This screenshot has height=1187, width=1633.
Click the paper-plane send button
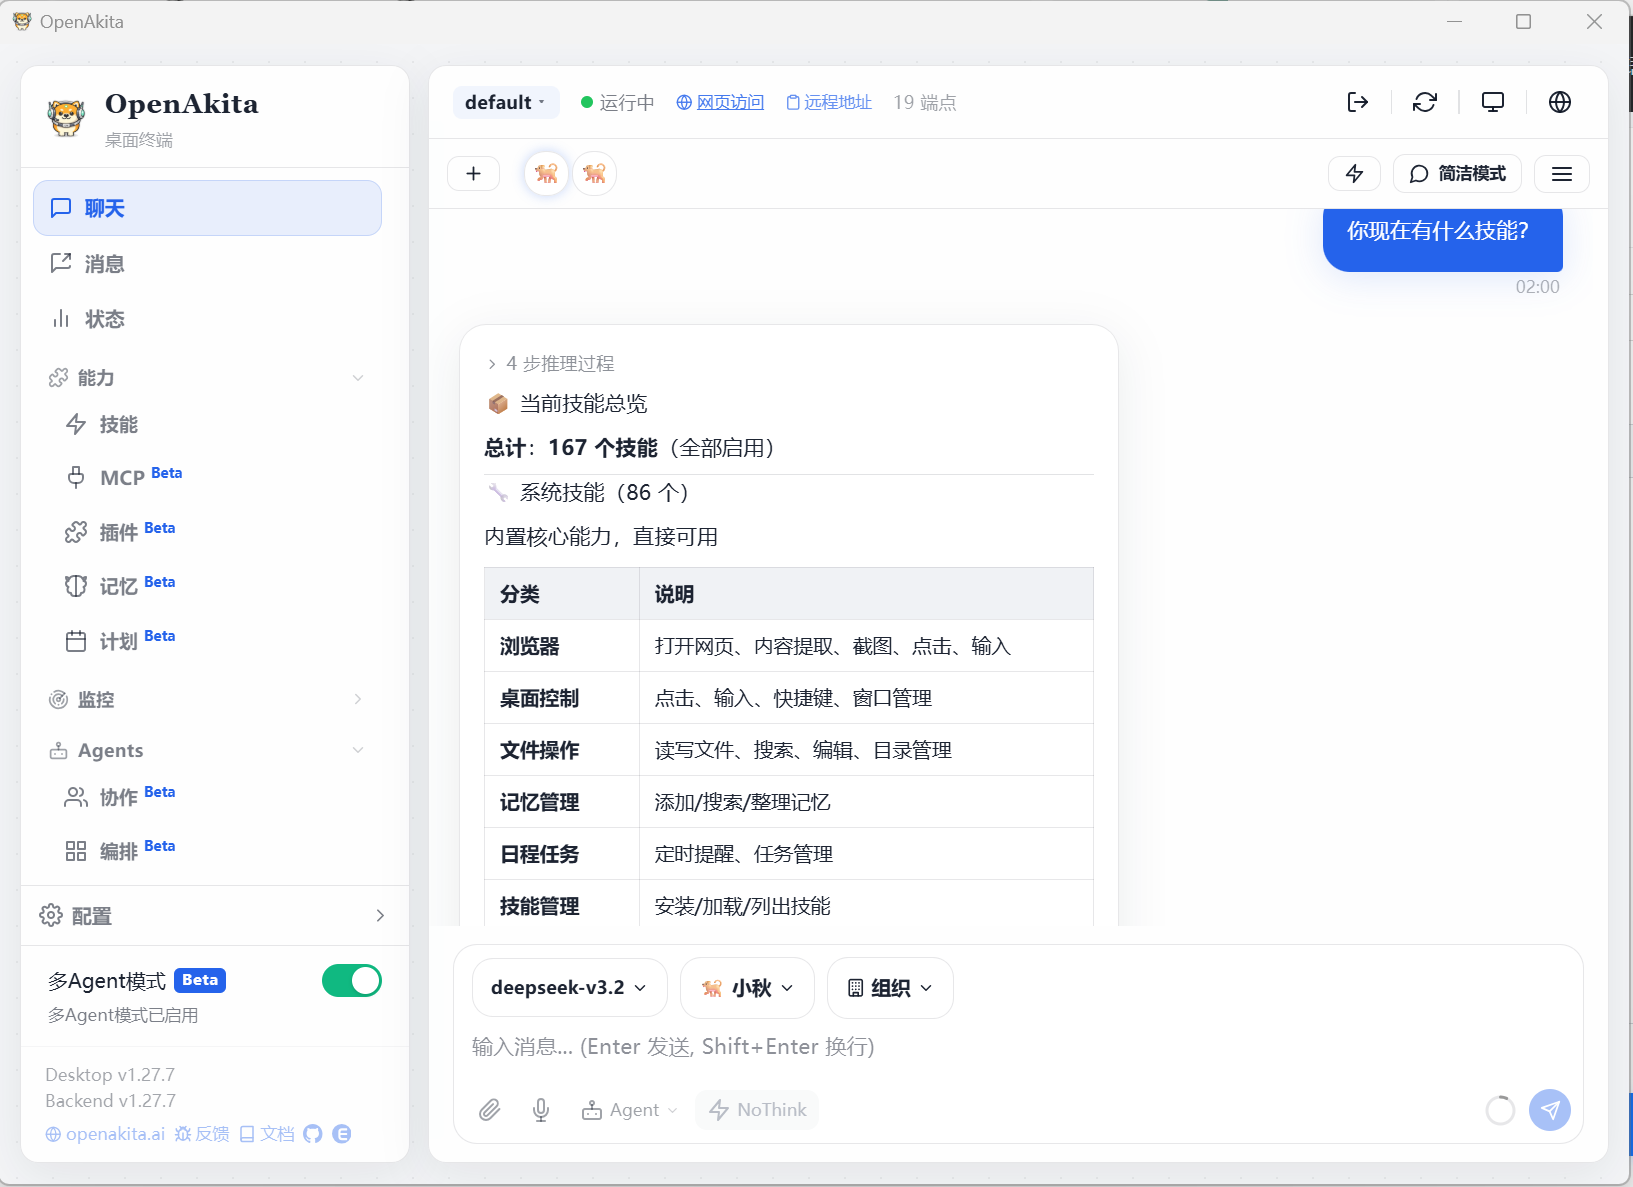[1550, 1110]
